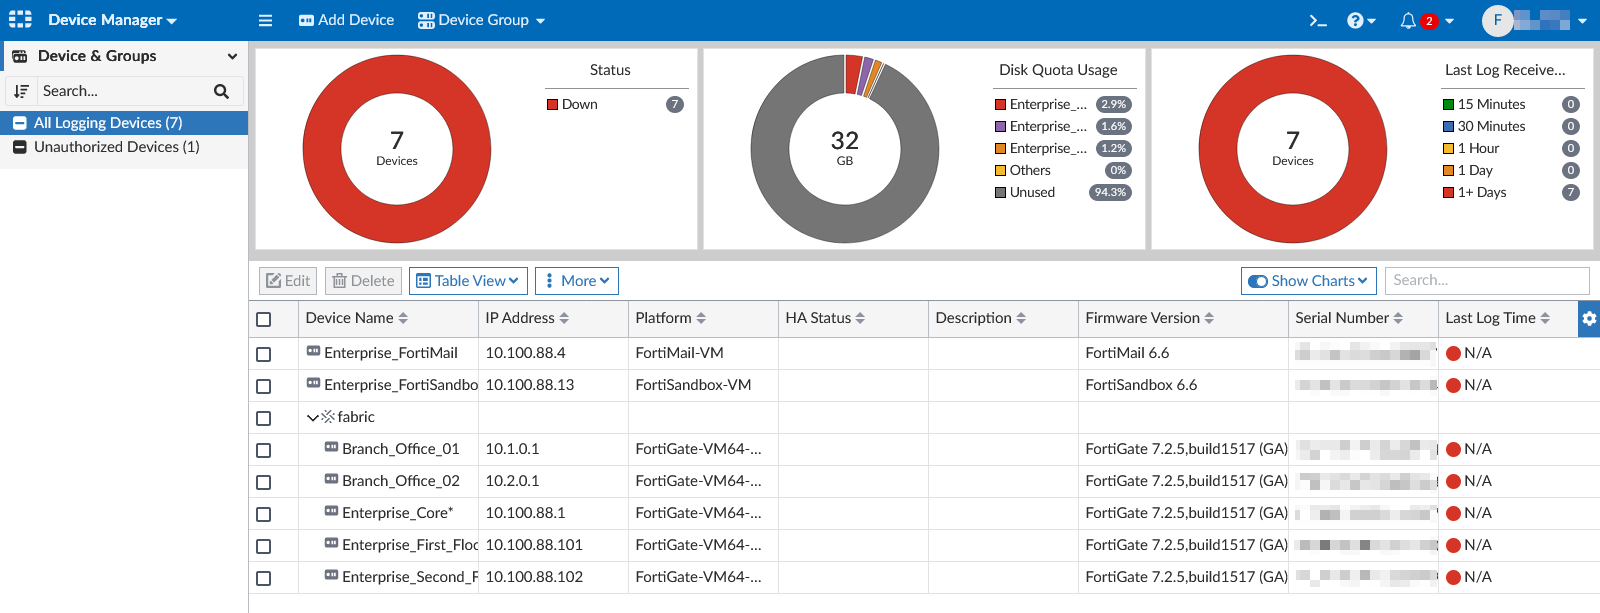Collapse the fabric group row
This screenshot has height=613, width=1600.
point(313,418)
